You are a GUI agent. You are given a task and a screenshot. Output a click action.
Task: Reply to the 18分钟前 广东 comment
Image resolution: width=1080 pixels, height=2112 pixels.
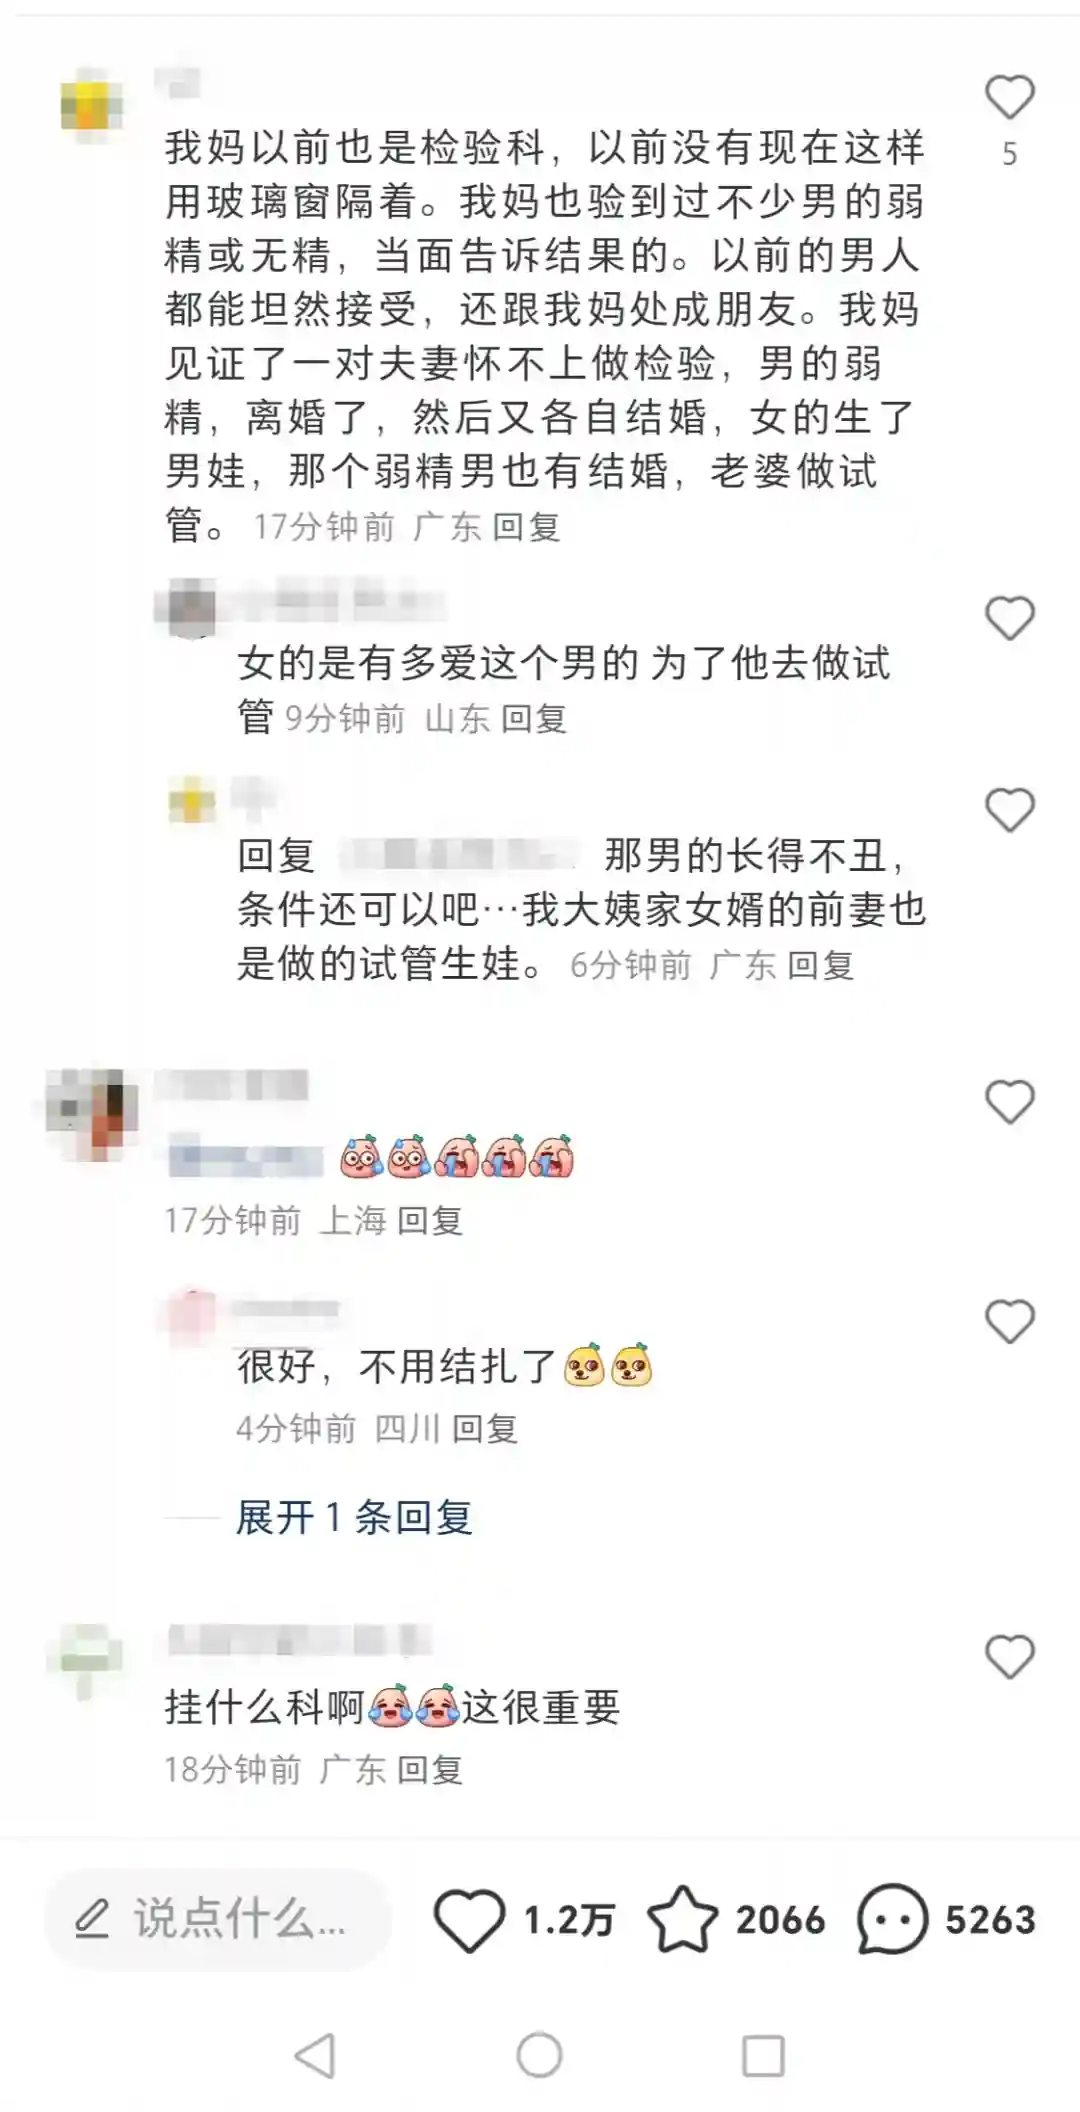pos(430,1770)
